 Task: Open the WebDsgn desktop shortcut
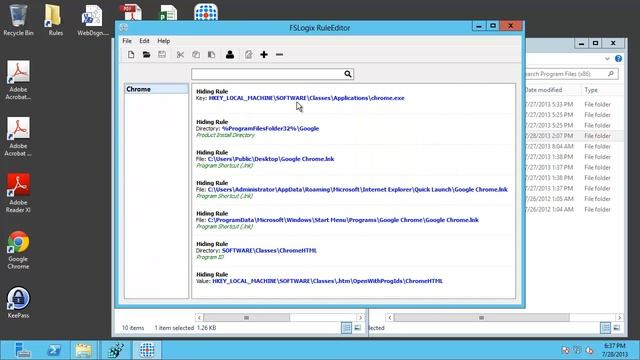pyautogui.click(x=92, y=20)
